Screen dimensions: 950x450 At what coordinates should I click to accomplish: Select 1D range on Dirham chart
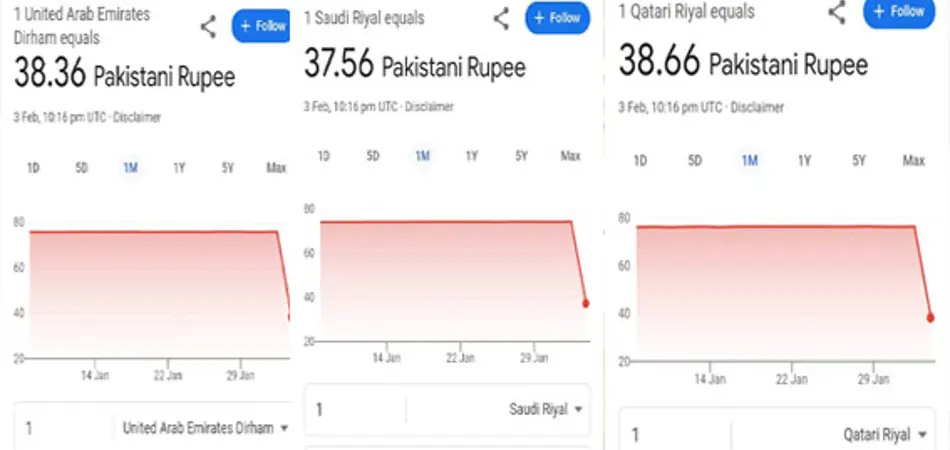click(33, 168)
